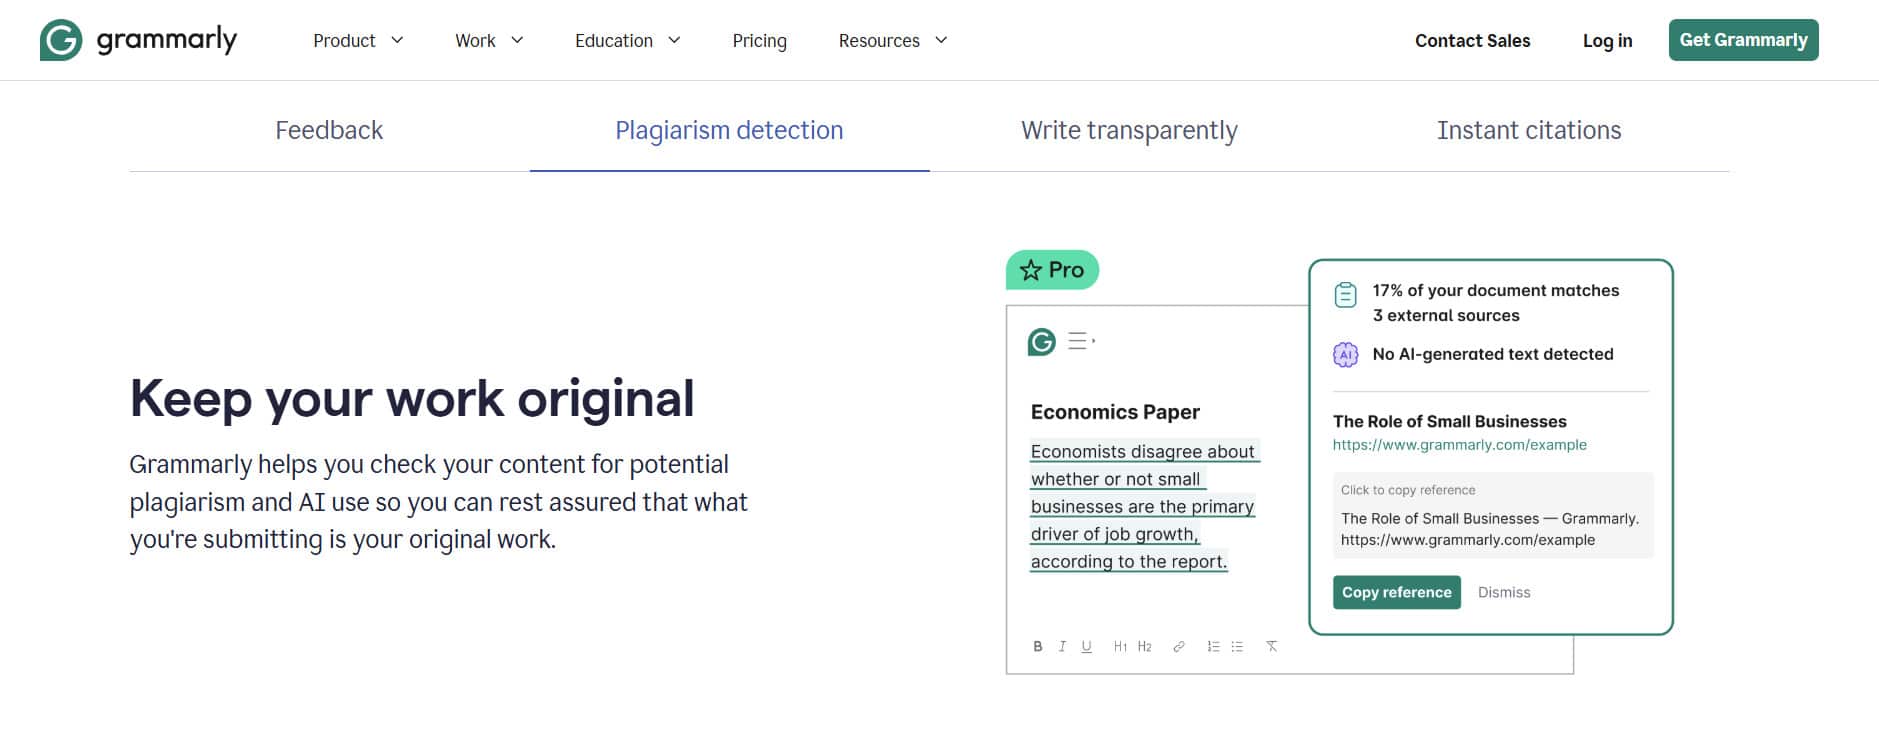This screenshot has width=1879, height=744.
Task: Switch to the Feedback tab
Action: coord(329,131)
